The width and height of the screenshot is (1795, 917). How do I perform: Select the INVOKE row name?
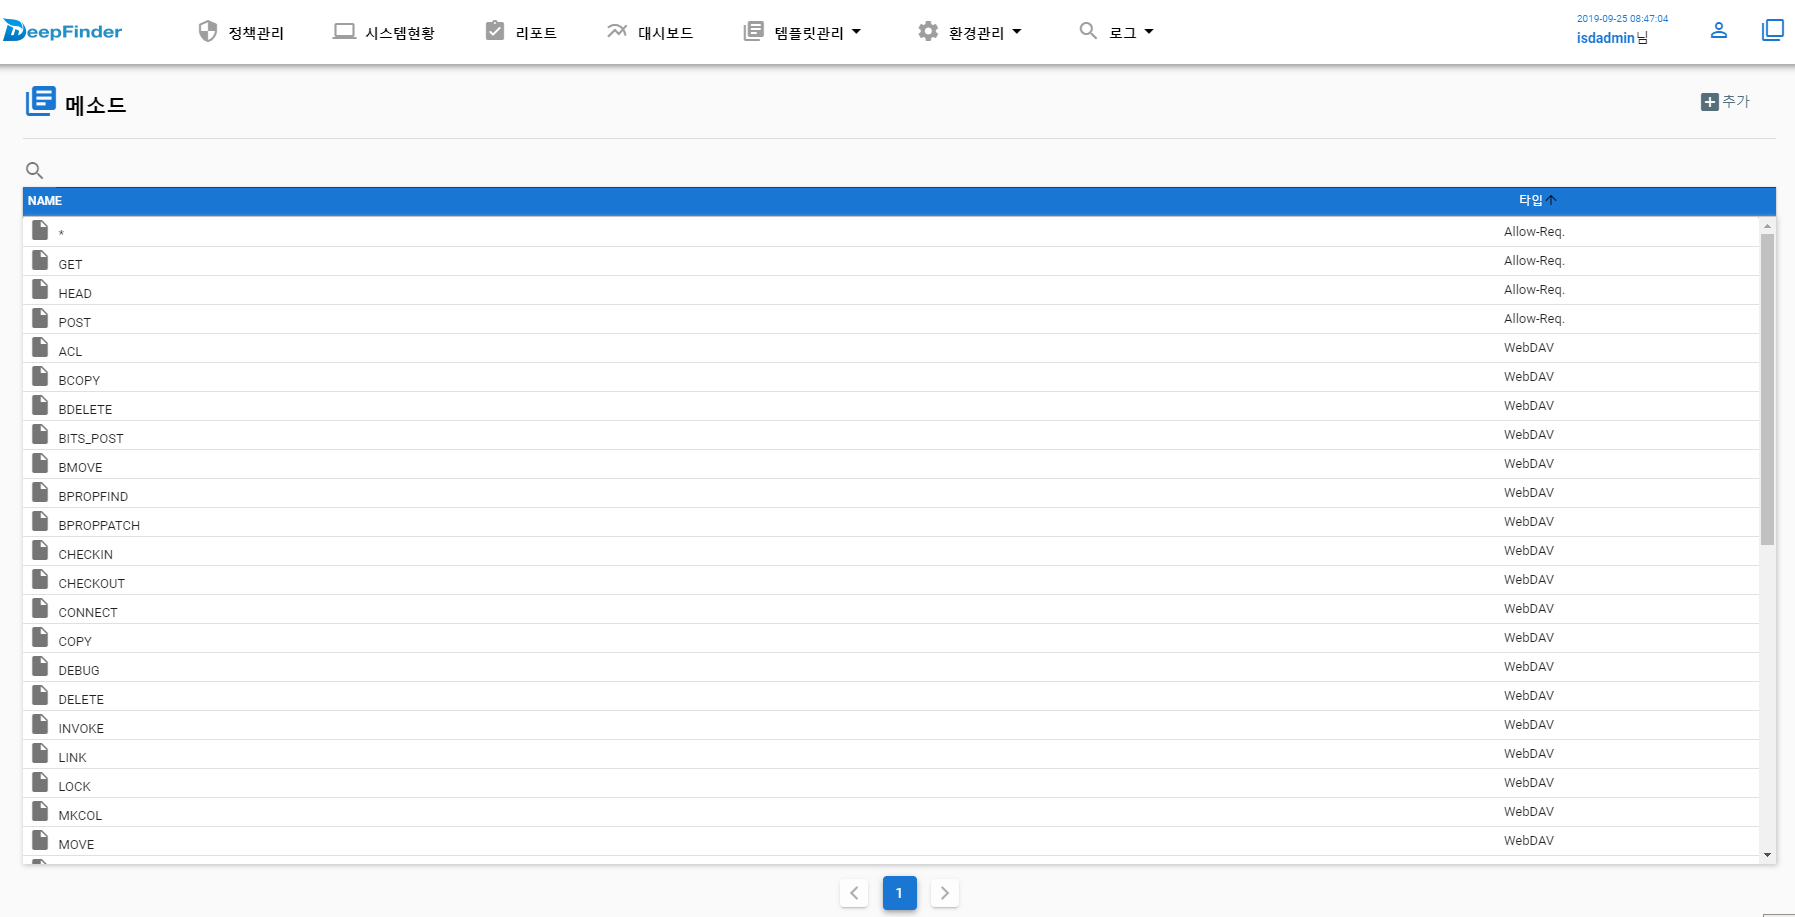tap(81, 729)
